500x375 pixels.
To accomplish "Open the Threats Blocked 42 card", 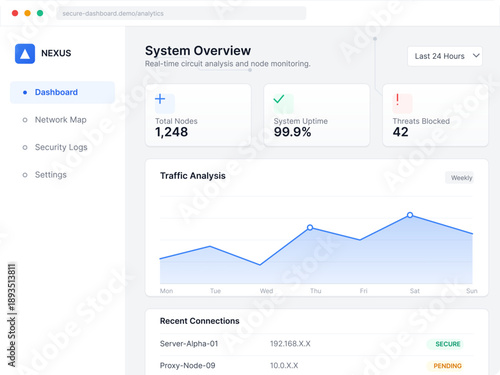I will (x=435, y=115).
